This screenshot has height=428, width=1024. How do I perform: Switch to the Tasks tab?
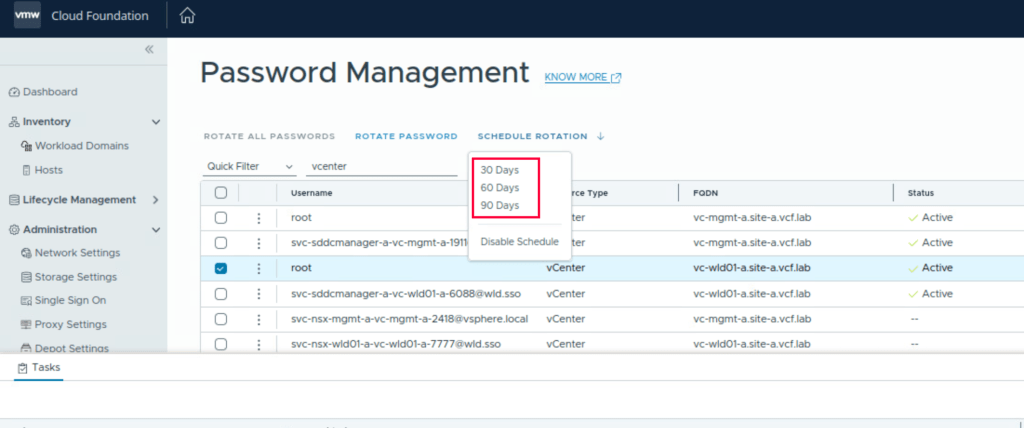click(39, 368)
